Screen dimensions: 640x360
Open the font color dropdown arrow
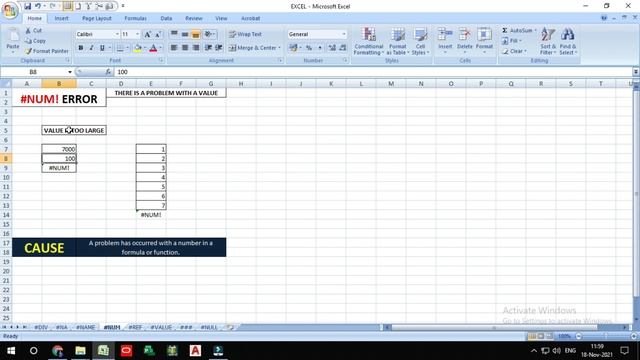(x=160, y=48)
